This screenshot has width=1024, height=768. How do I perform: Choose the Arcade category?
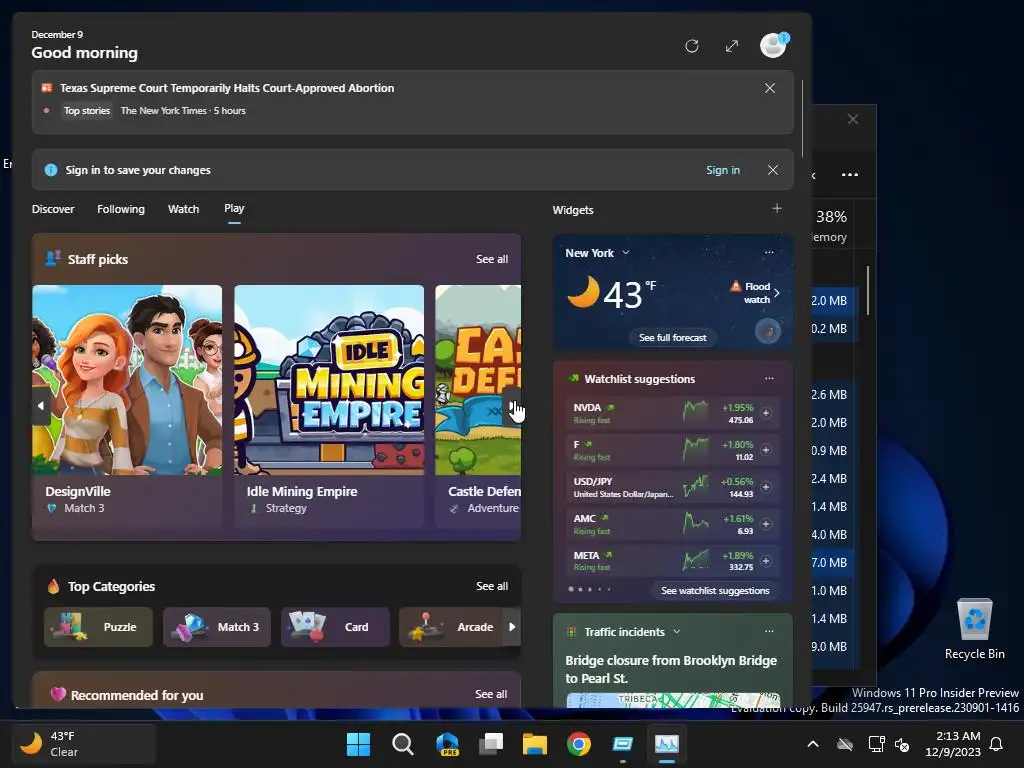pos(451,627)
